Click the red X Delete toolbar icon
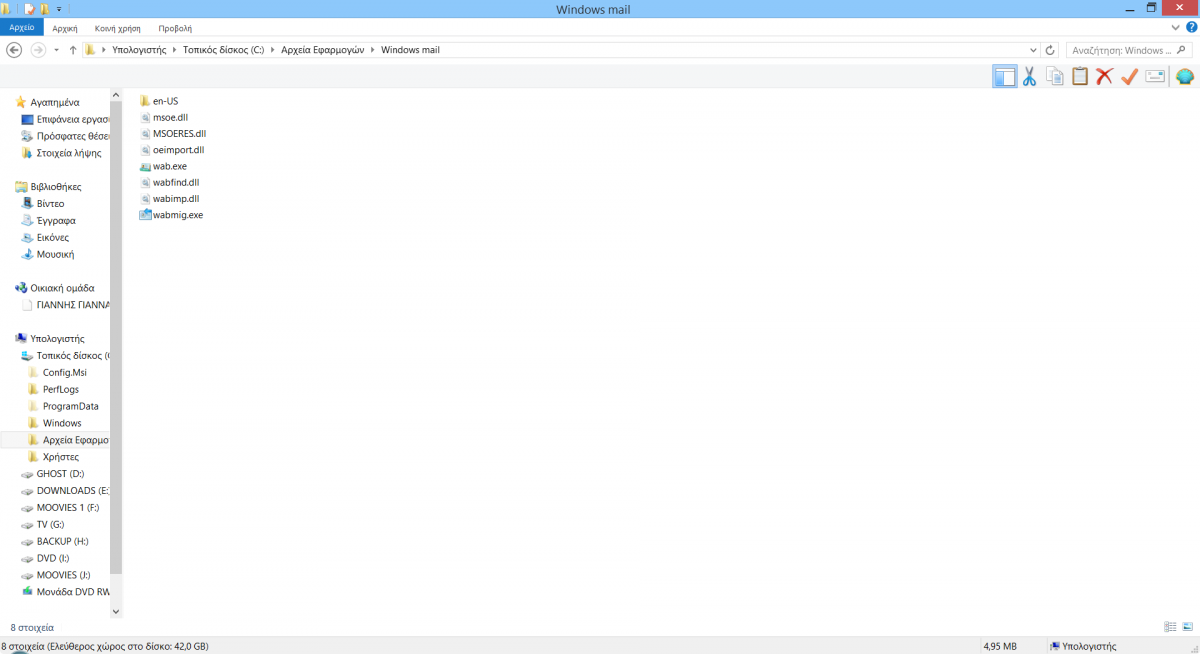The width and height of the screenshot is (1200, 654). [x=1104, y=76]
